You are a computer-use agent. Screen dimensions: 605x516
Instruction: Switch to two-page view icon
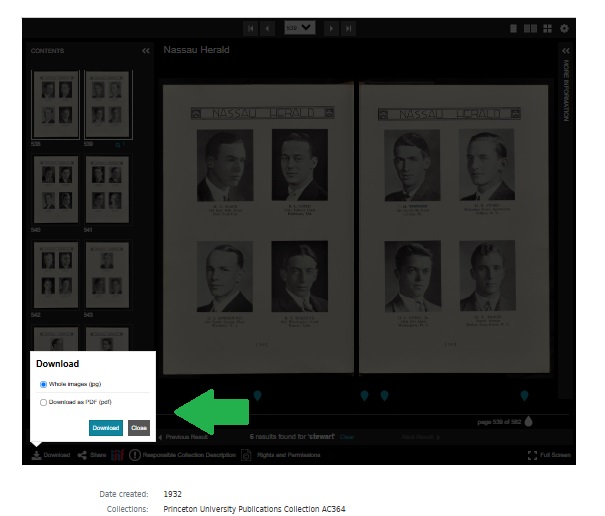pyautogui.click(x=530, y=29)
